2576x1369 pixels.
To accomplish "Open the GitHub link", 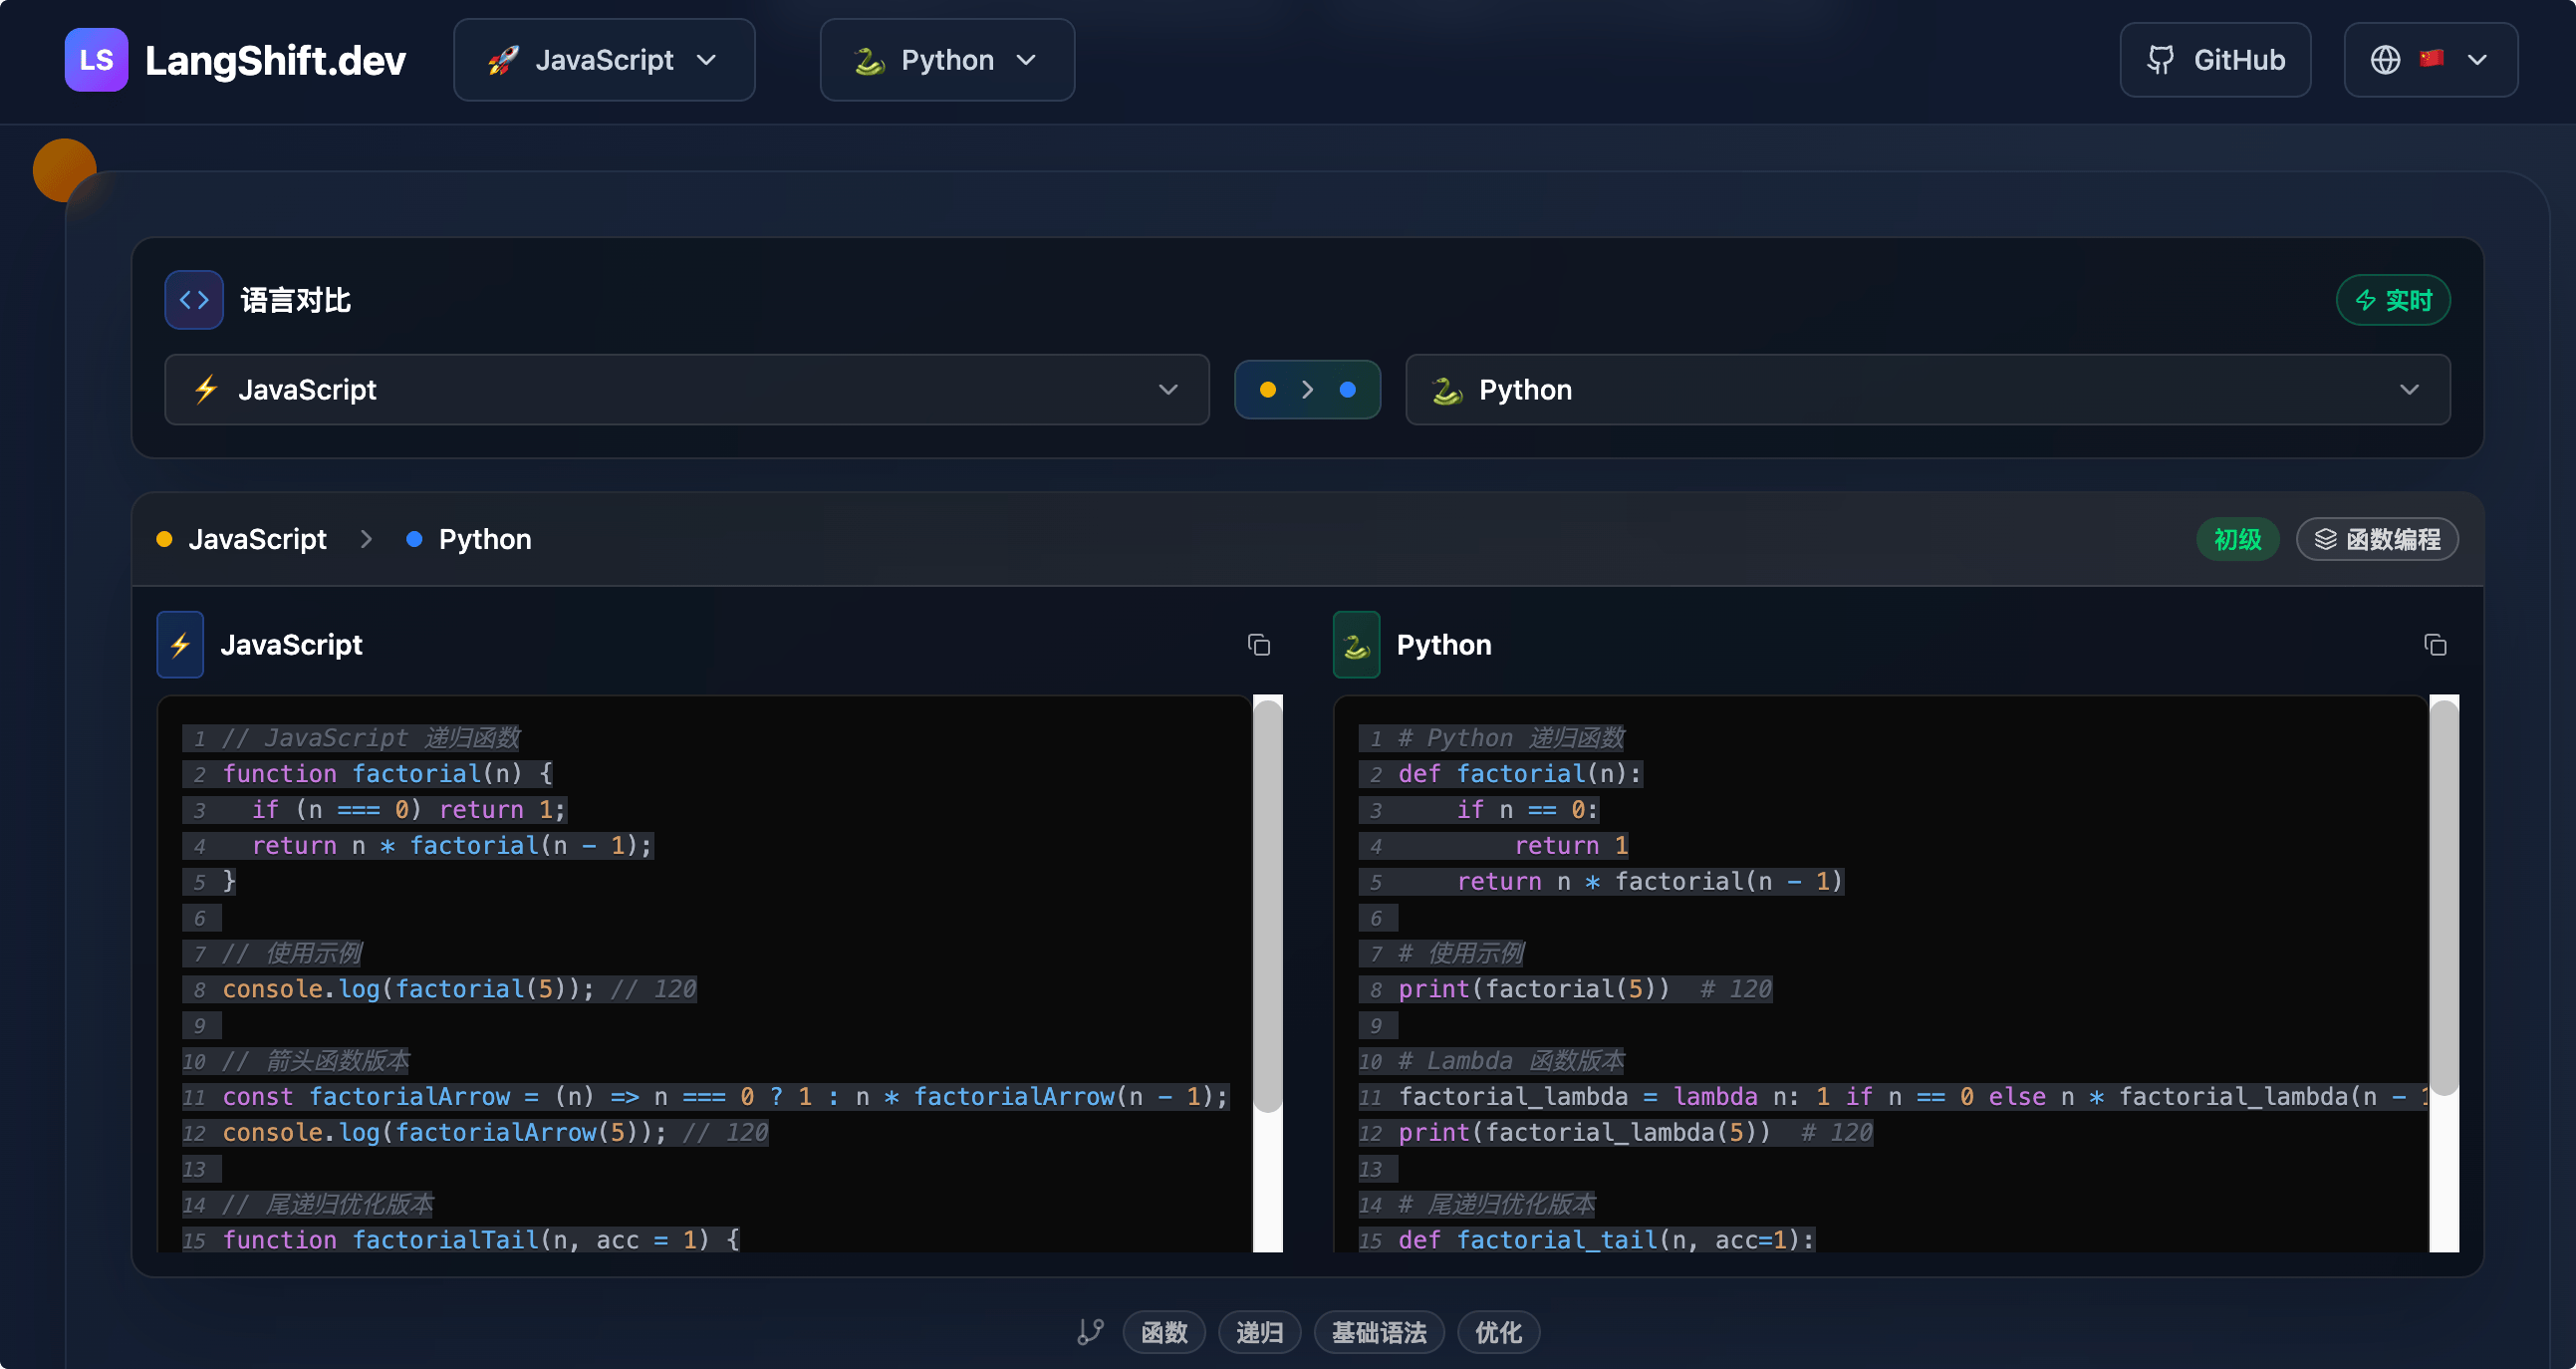I will point(2214,60).
